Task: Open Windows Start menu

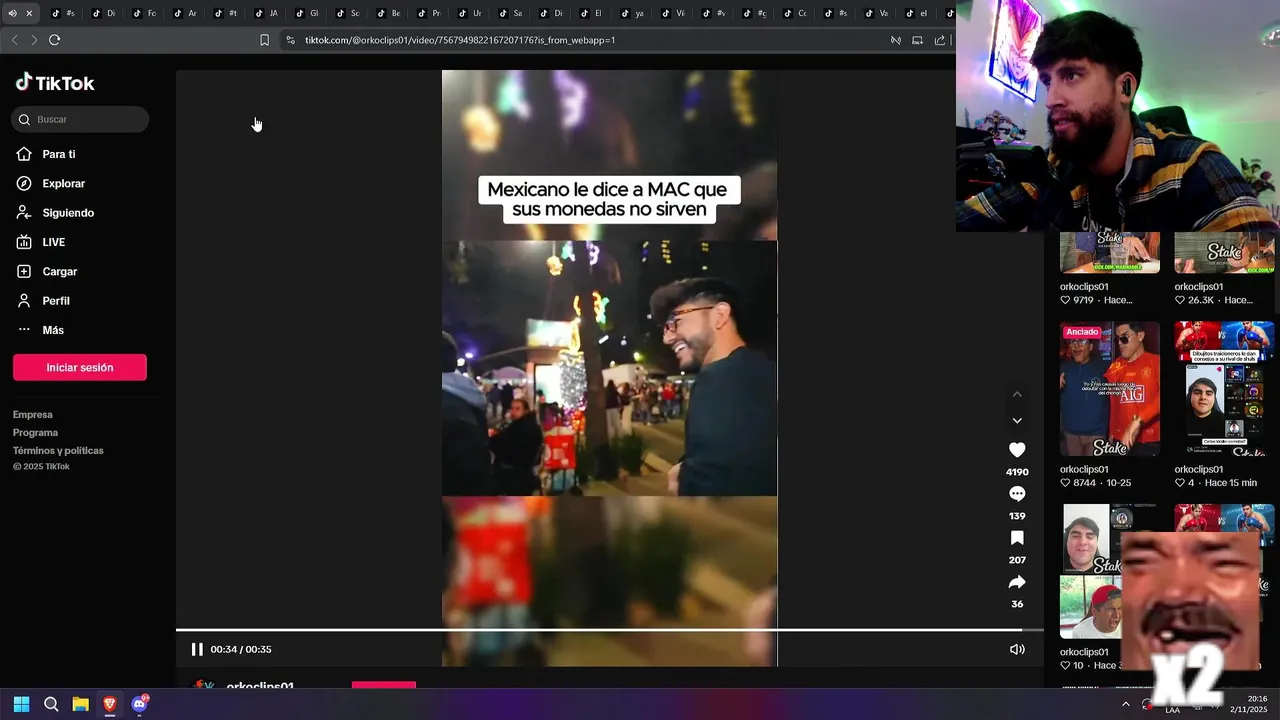Action: tap(21, 704)
